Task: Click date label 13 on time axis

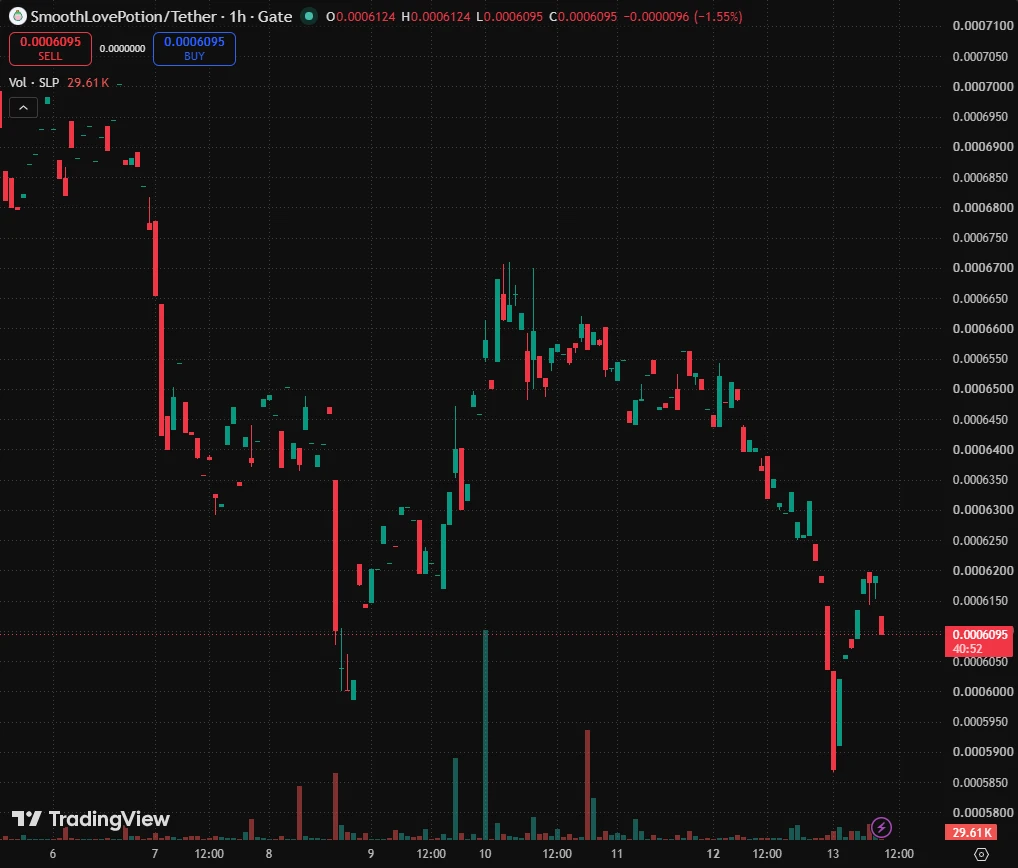Action: click(x=833, y=854)
